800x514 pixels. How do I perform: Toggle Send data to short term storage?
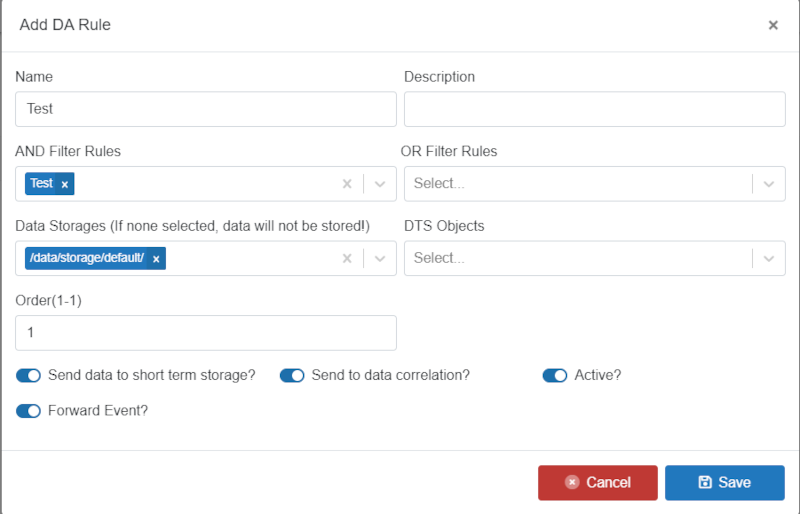[x=28, y=375]
